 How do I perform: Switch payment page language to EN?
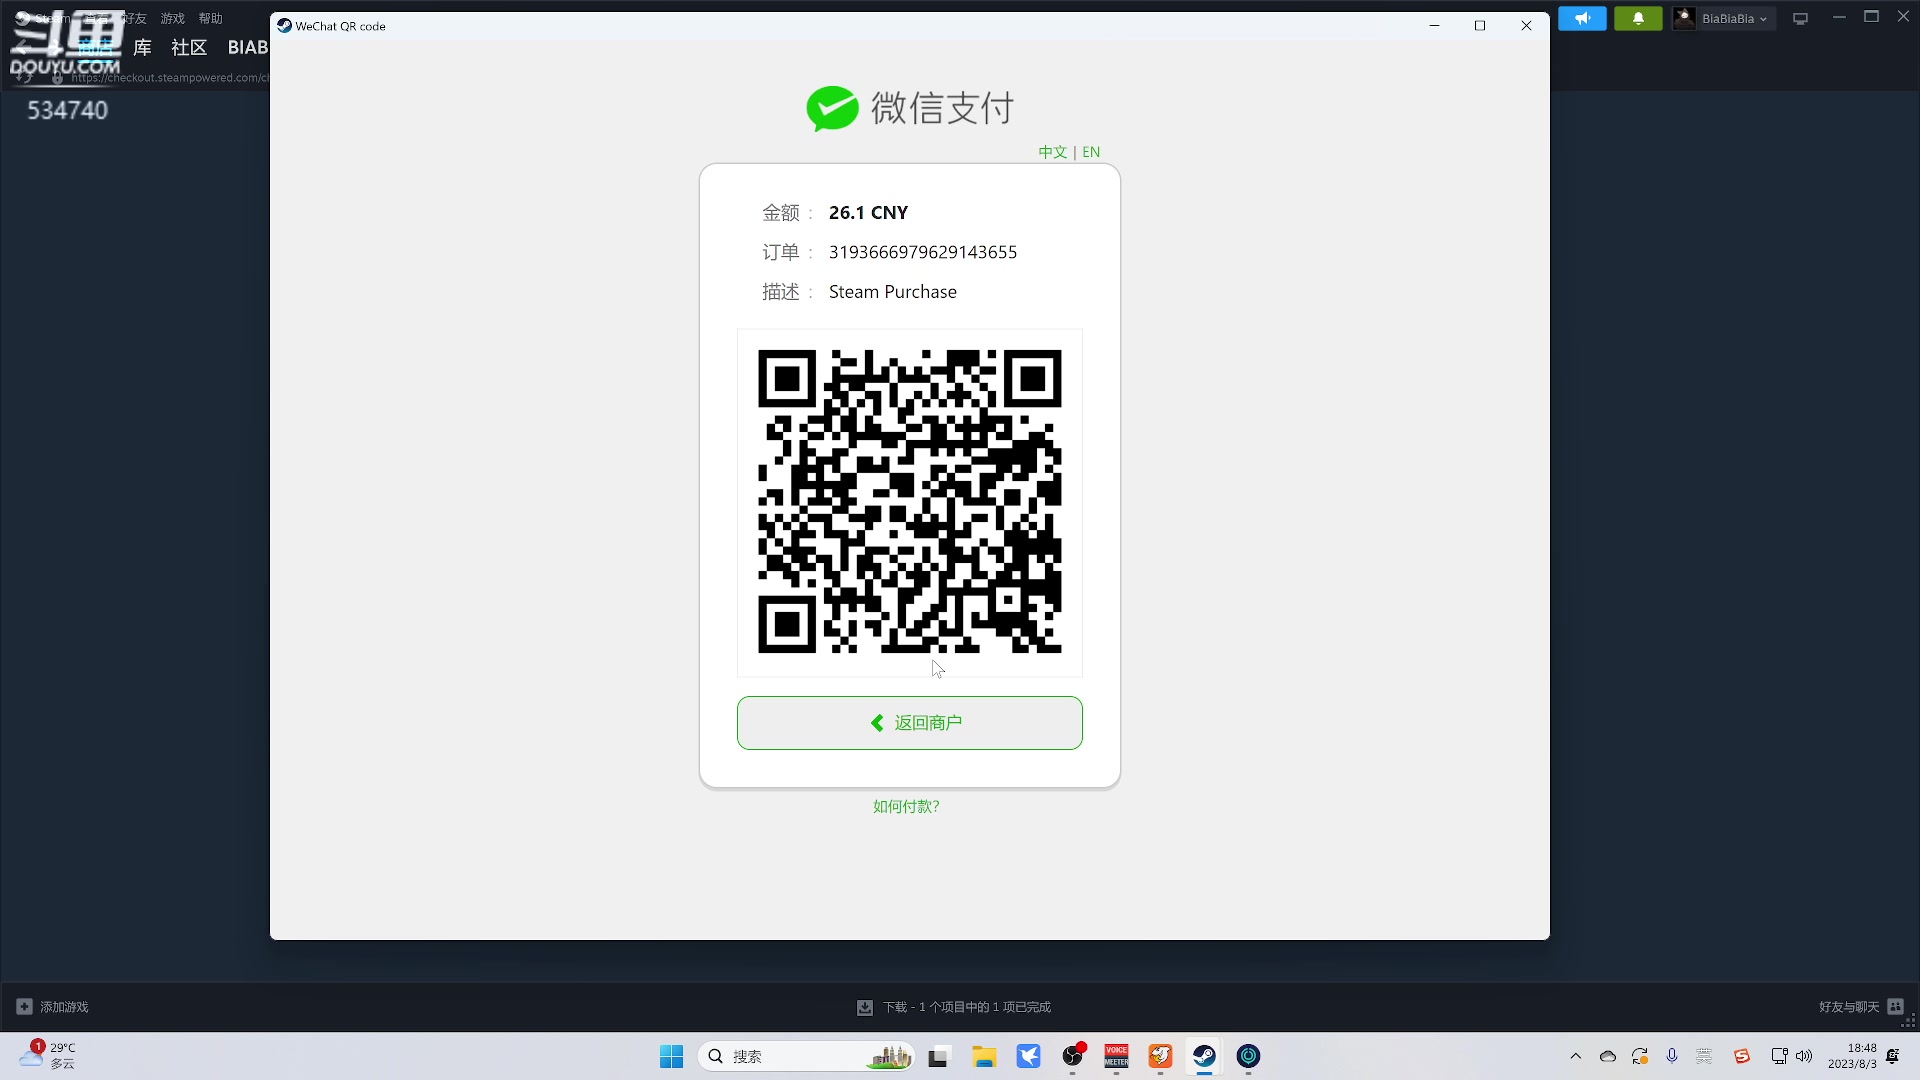pyautogui.click(x=1091, y=152)
